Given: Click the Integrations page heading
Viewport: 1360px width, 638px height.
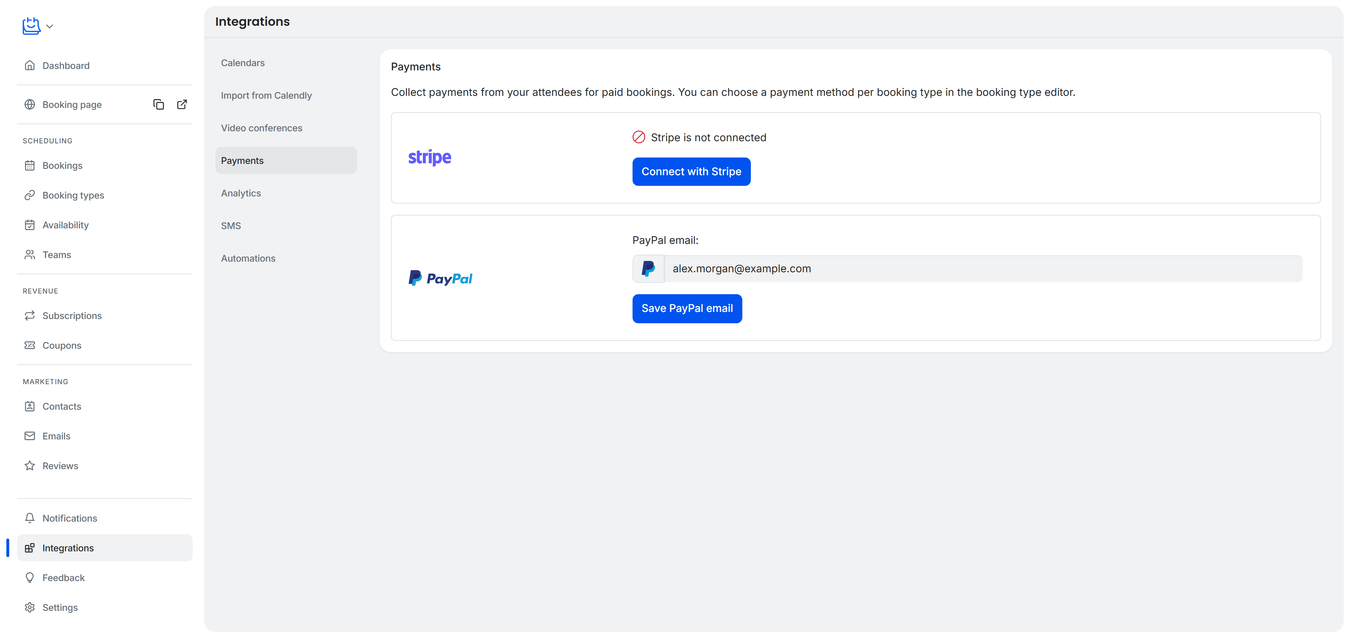Looking at the screenshot, I should pos(252,22).
